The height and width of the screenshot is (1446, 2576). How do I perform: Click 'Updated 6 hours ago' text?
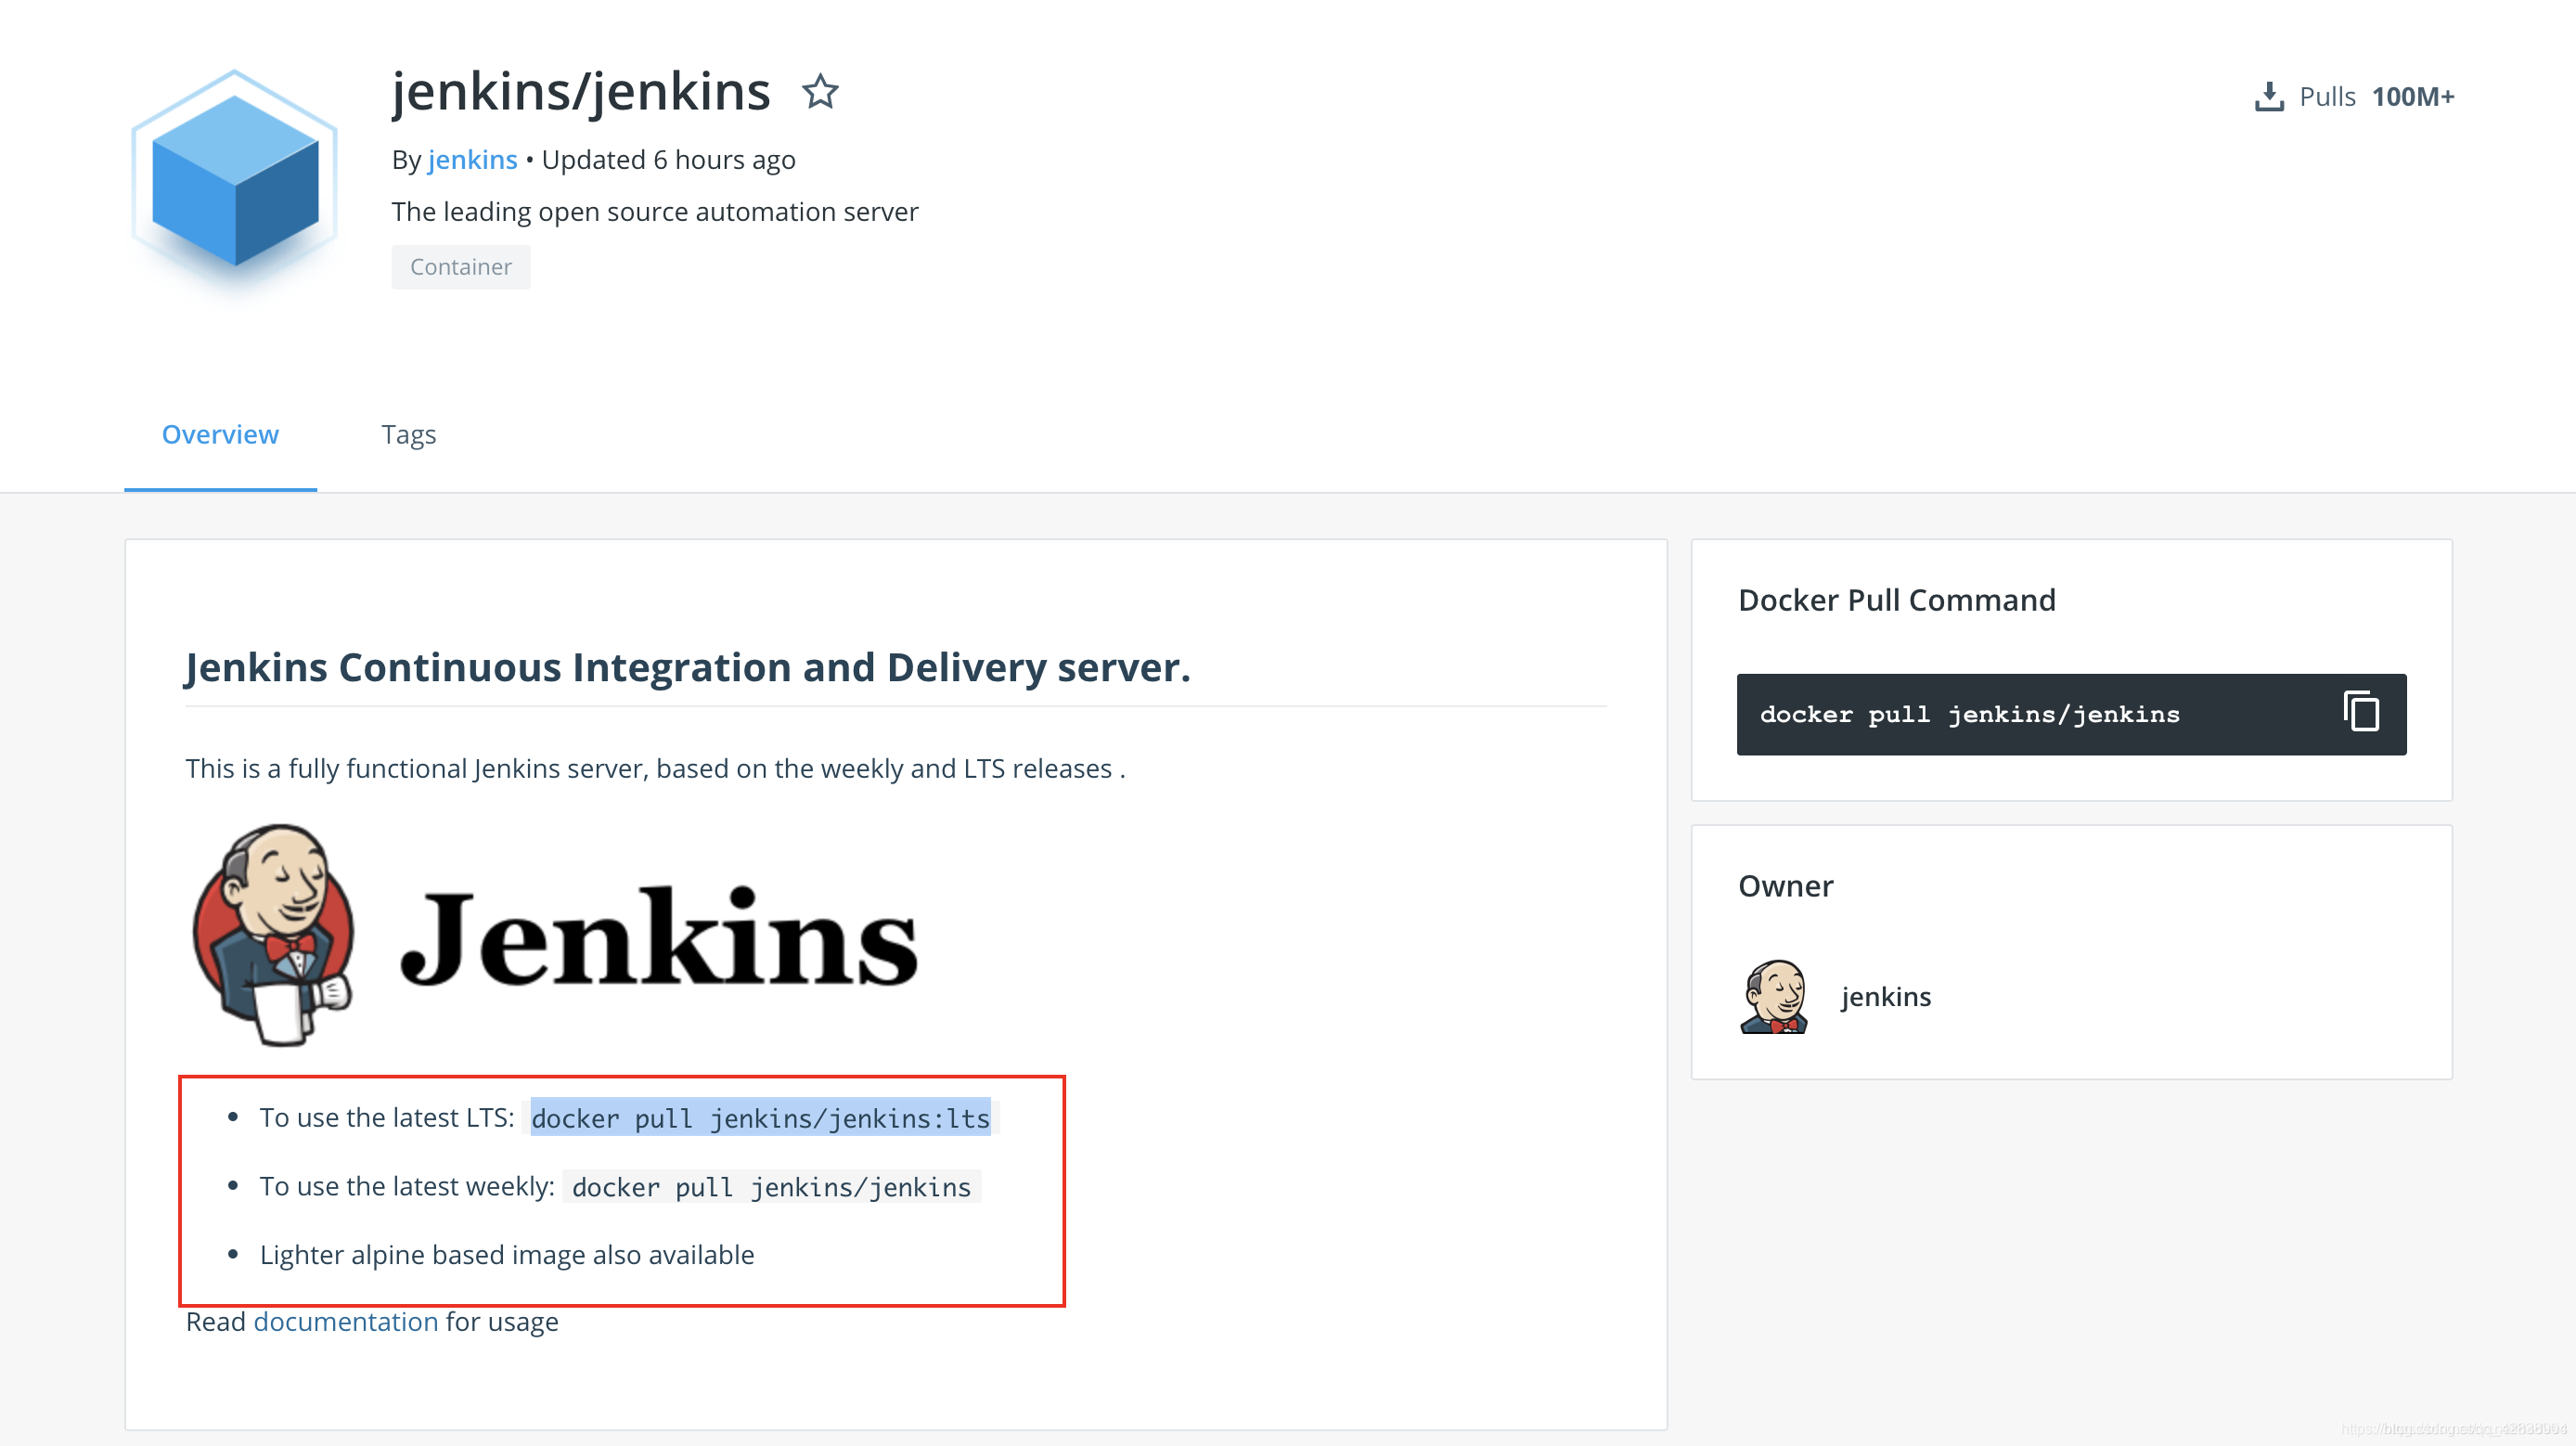click(x=668, y=160)
